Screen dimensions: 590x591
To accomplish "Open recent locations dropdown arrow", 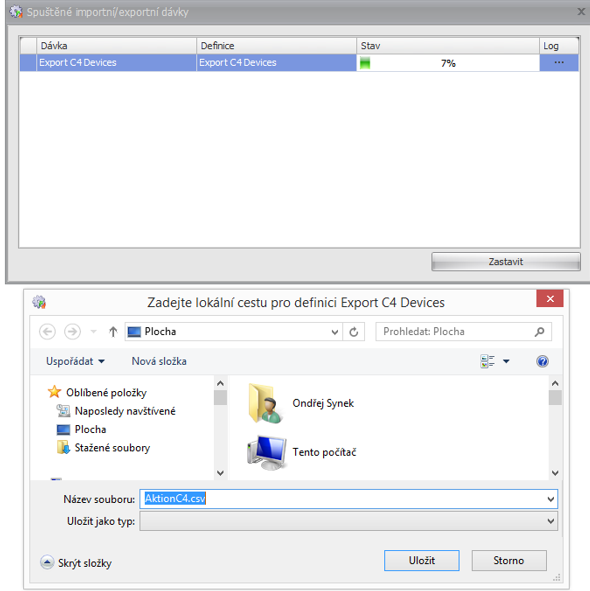I will (93, 332).
